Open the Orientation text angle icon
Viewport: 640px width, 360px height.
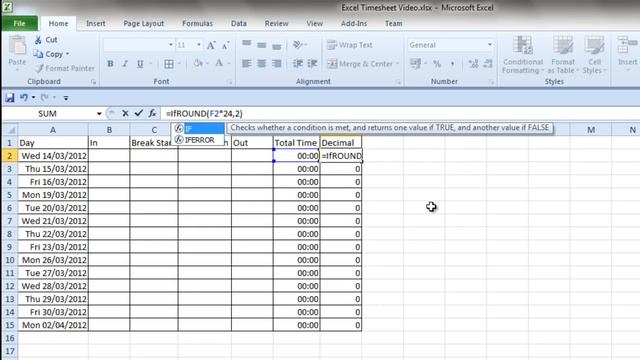298,44
